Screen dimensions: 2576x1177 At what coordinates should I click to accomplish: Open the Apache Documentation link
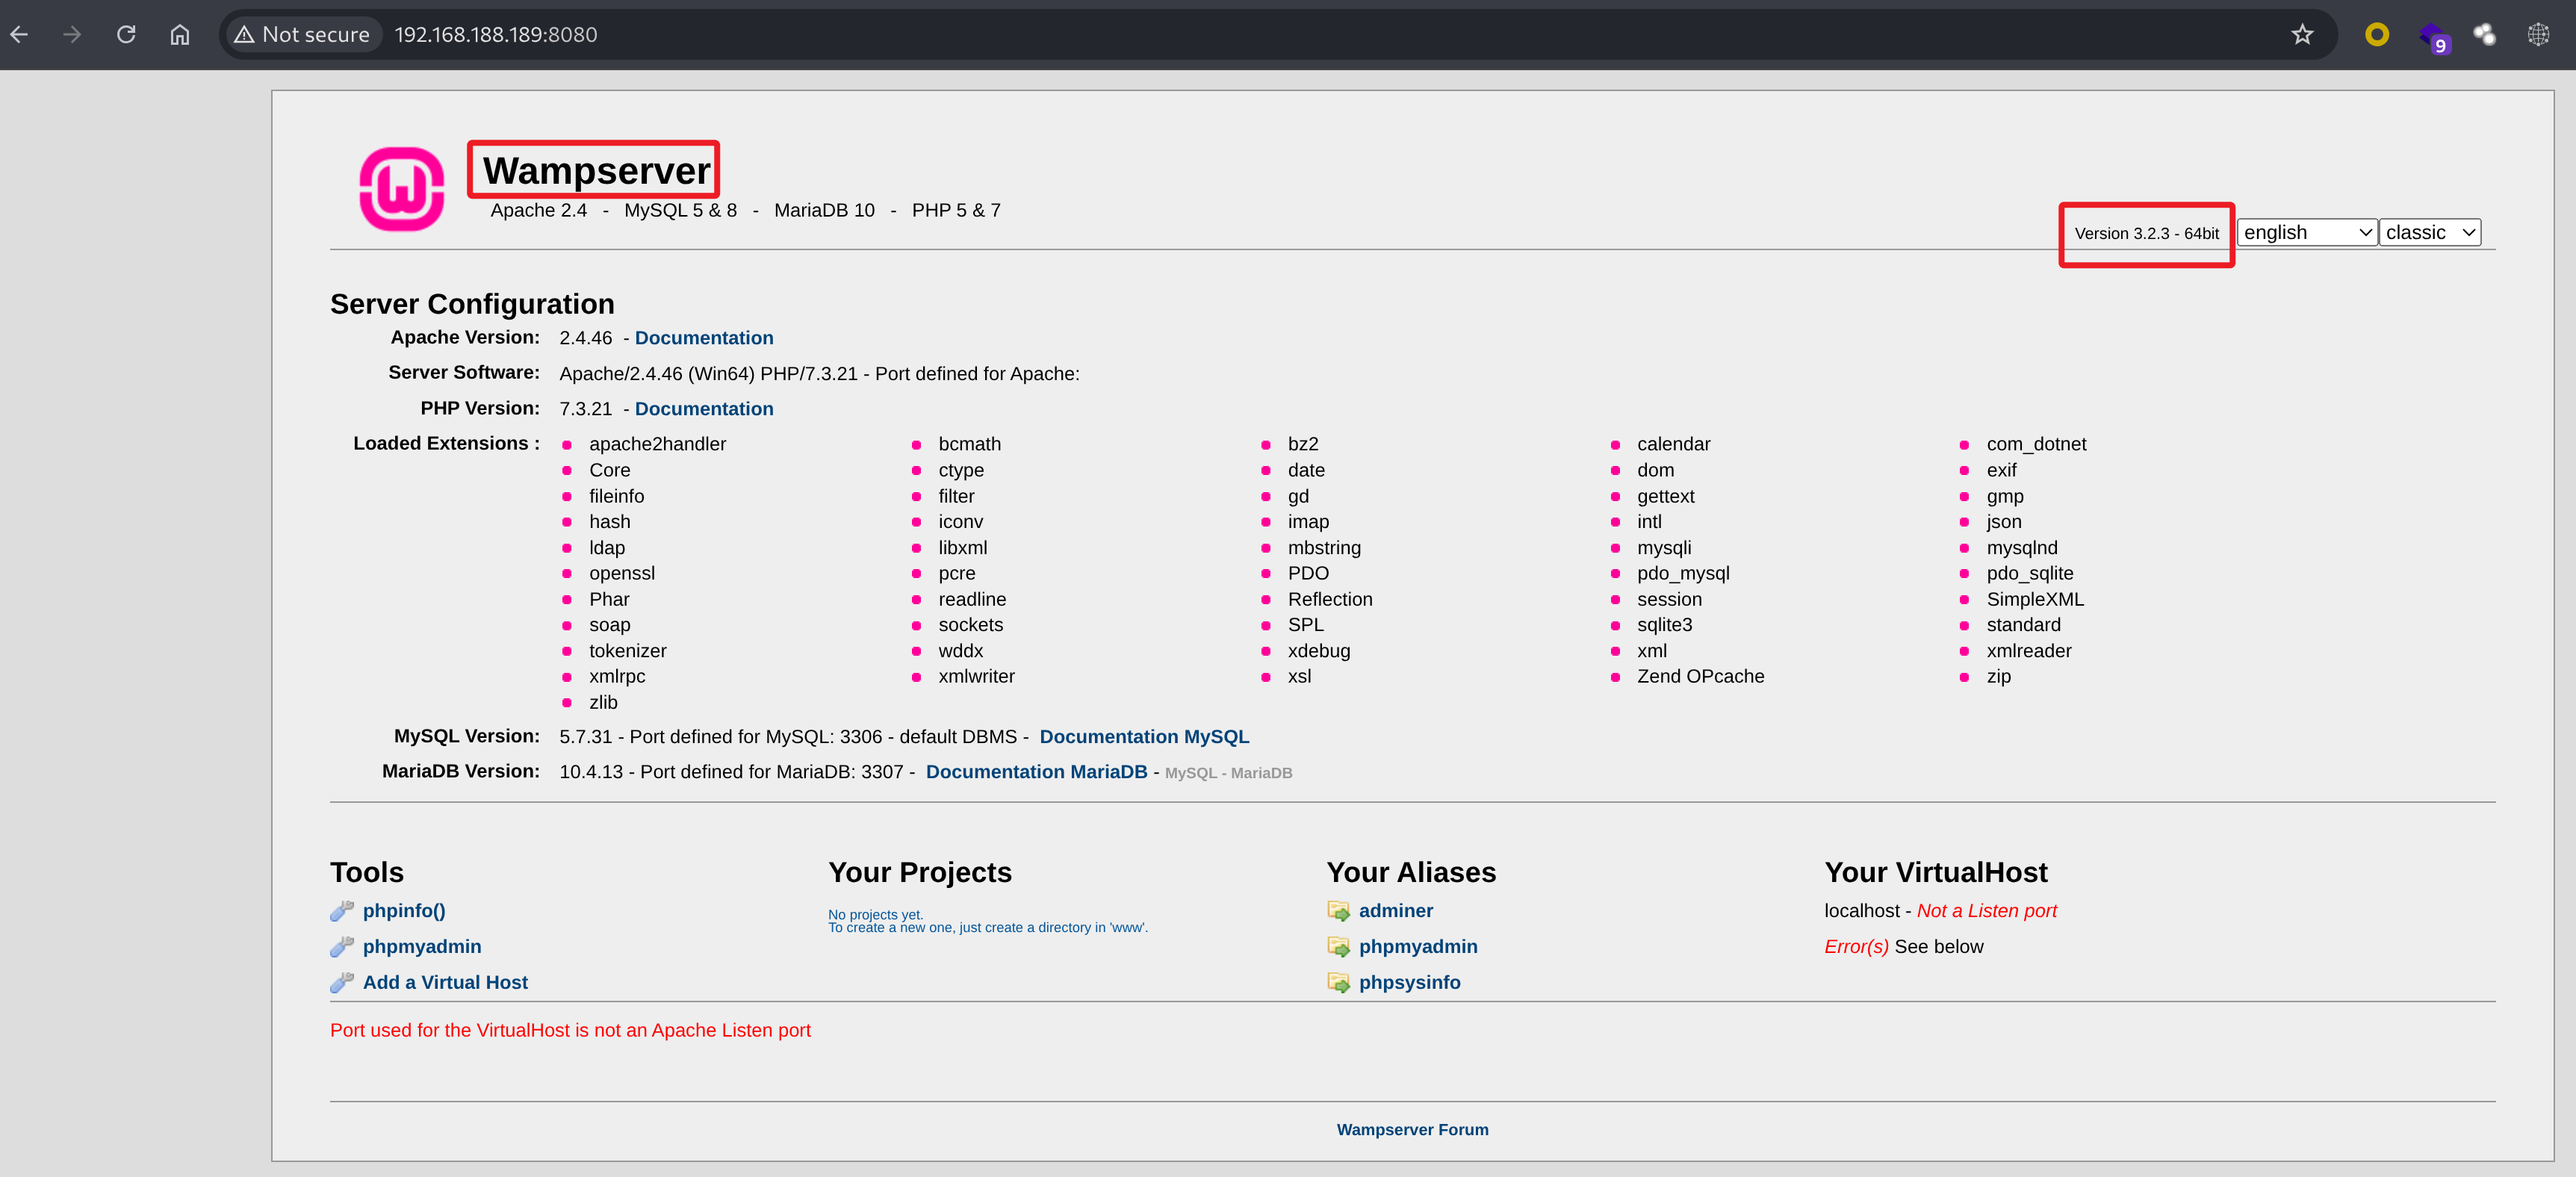[703, 338]
